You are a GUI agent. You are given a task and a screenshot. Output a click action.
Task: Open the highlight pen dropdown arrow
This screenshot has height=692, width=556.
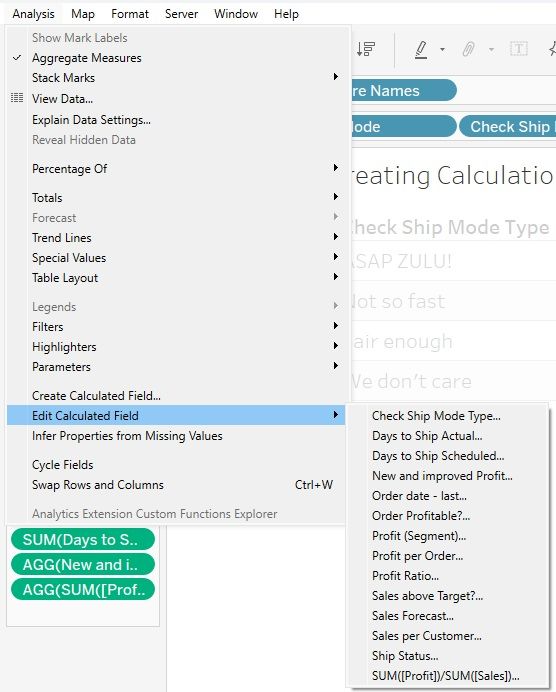[x=442, y=49]
